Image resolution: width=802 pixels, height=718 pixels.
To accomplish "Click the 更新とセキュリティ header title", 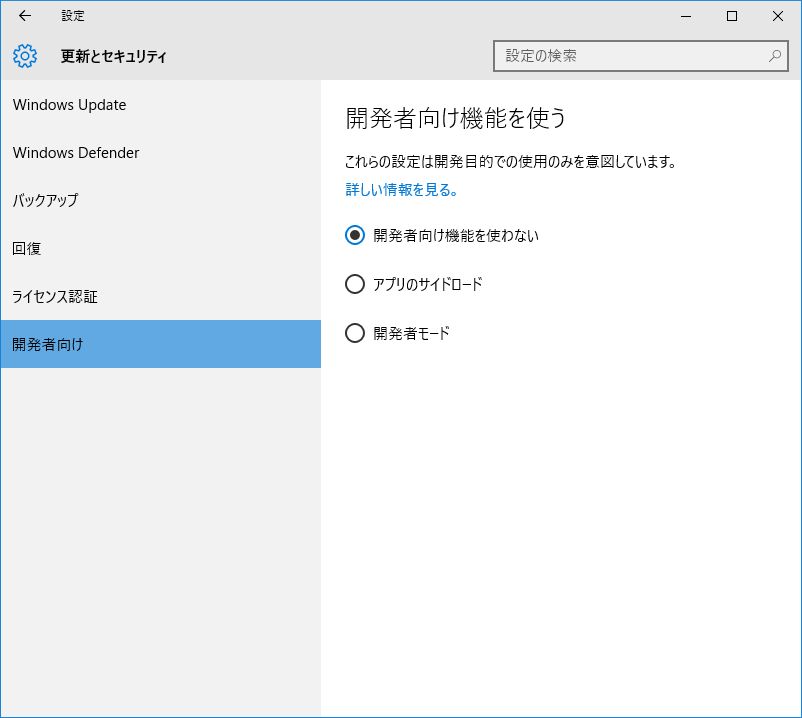I will point(114,56).
